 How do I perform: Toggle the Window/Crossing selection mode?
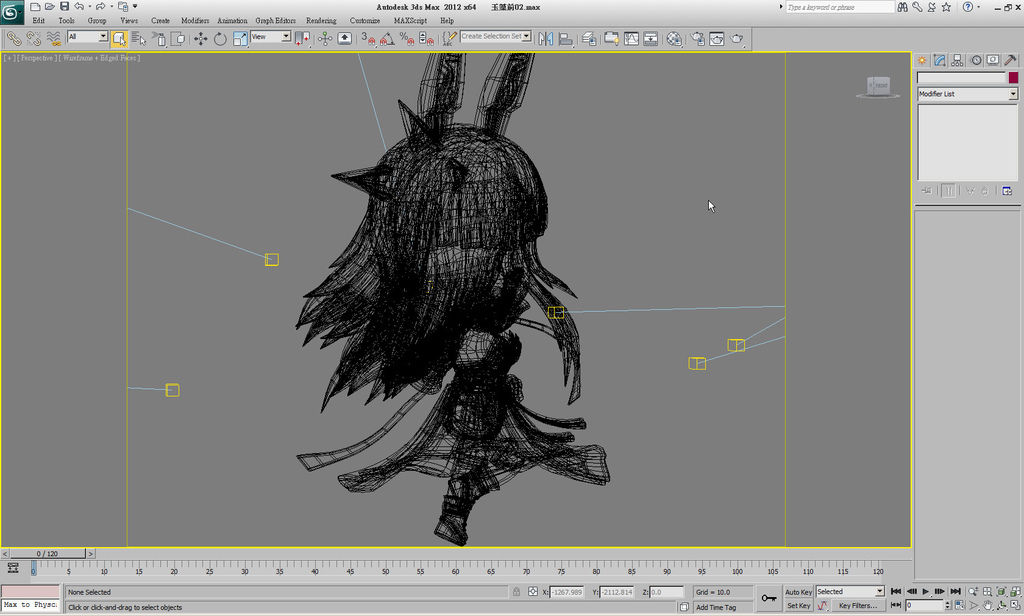click(x=178, y=39)
